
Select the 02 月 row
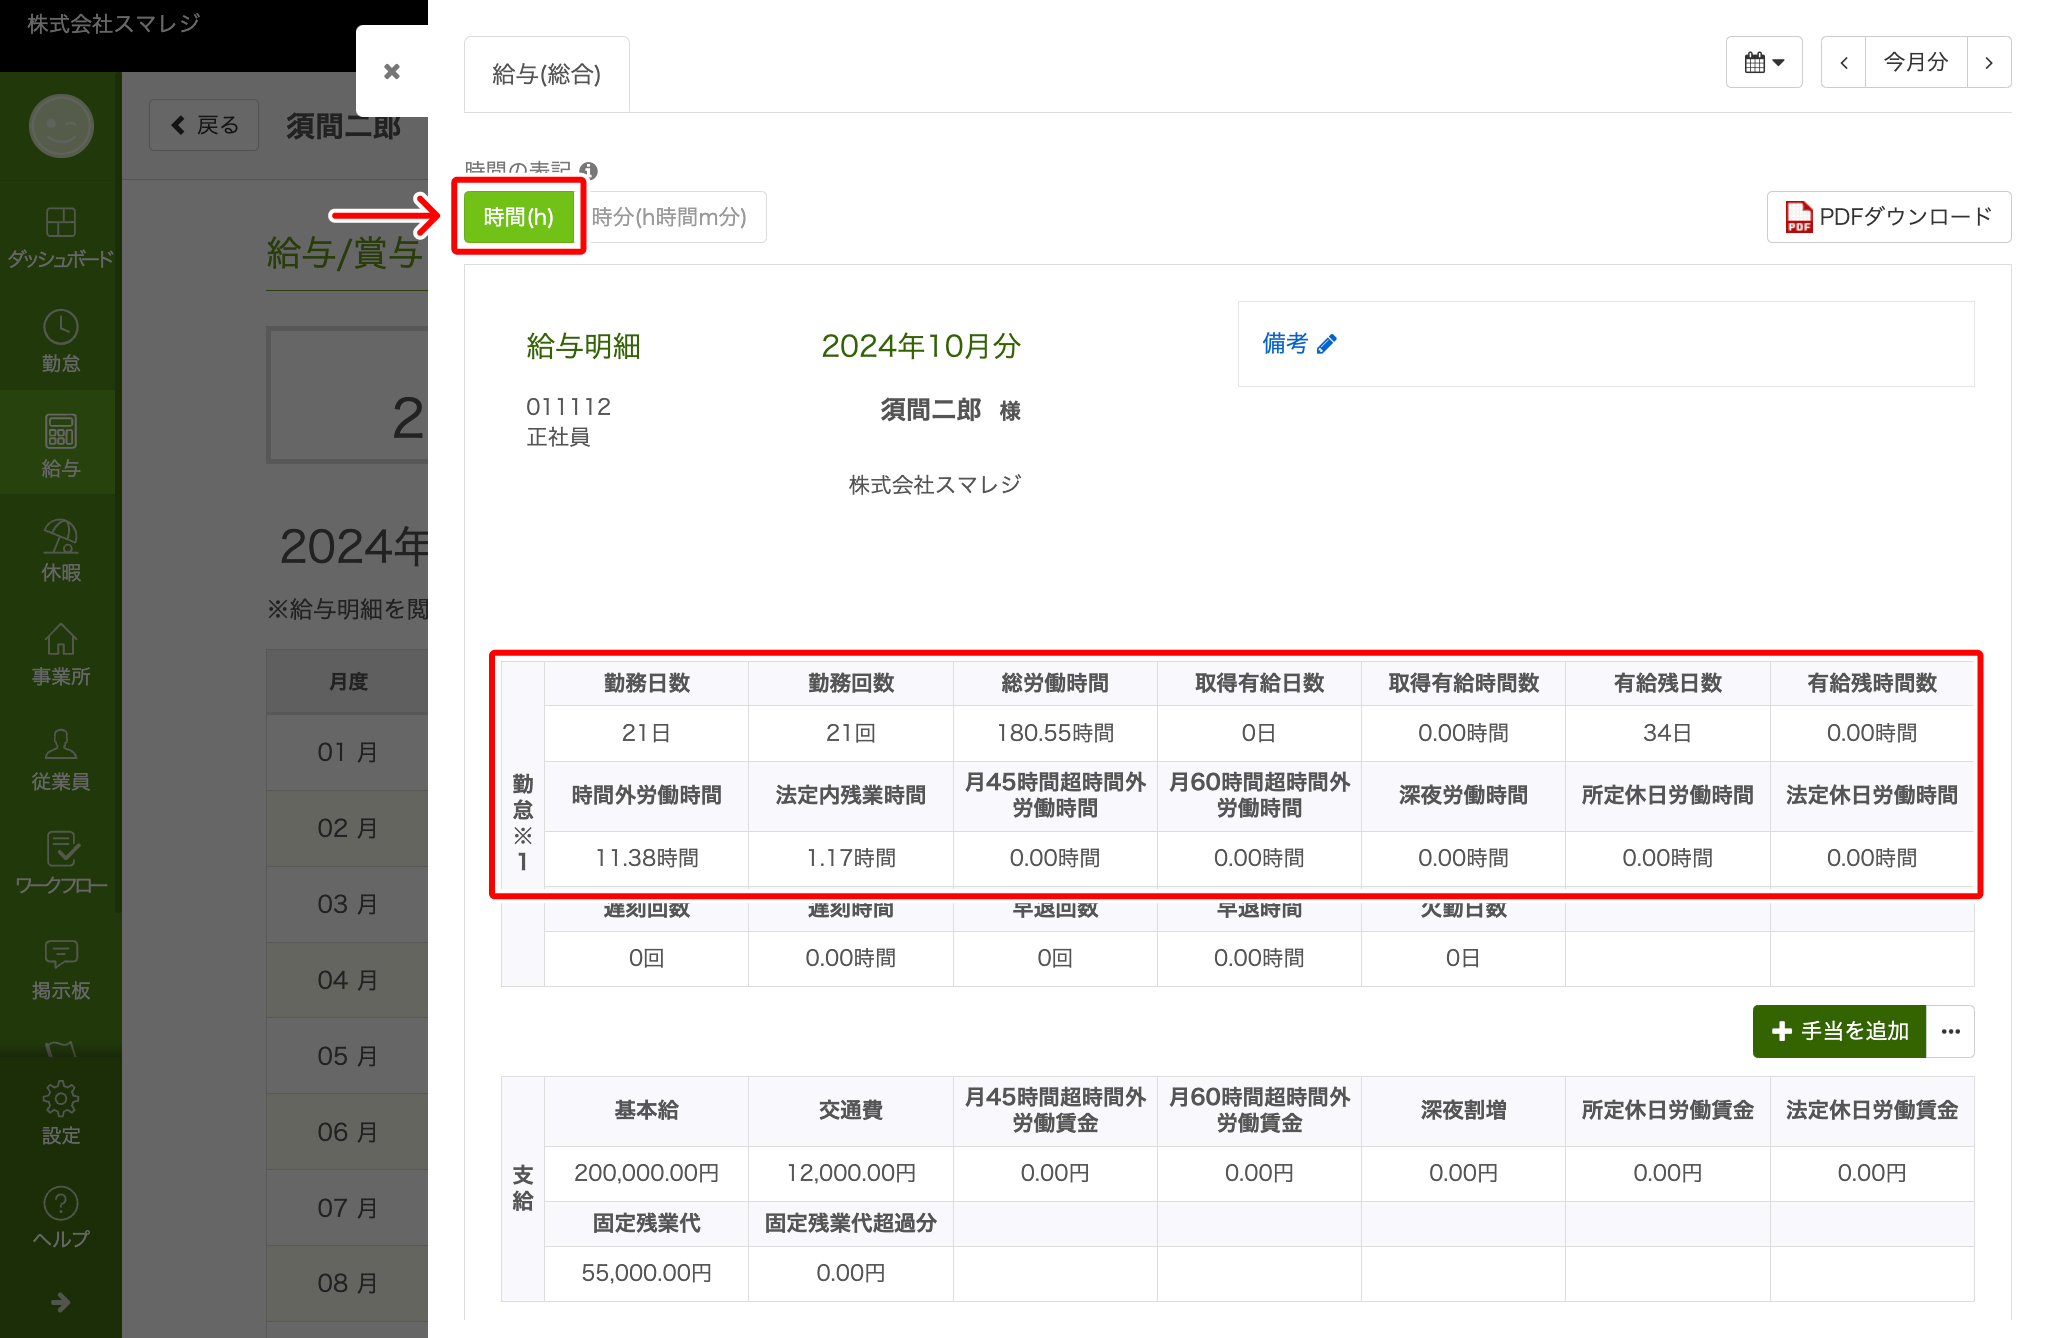(x=348, y=828)
